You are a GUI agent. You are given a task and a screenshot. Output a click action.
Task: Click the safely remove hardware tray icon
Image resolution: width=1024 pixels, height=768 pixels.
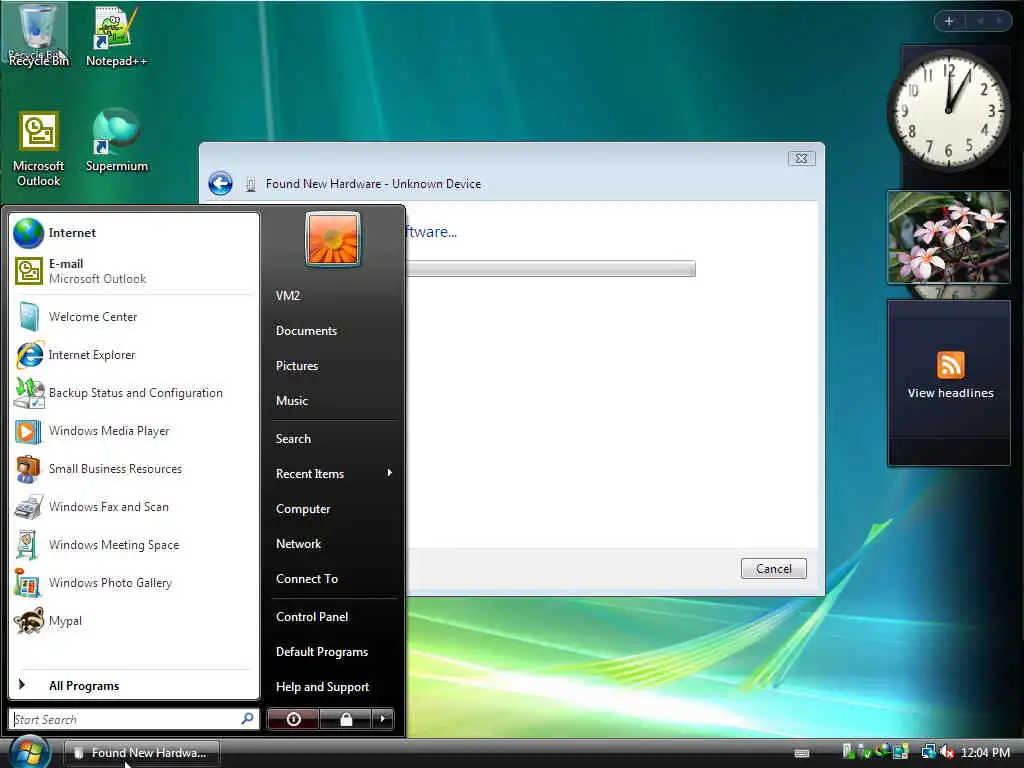click(865, 753)
